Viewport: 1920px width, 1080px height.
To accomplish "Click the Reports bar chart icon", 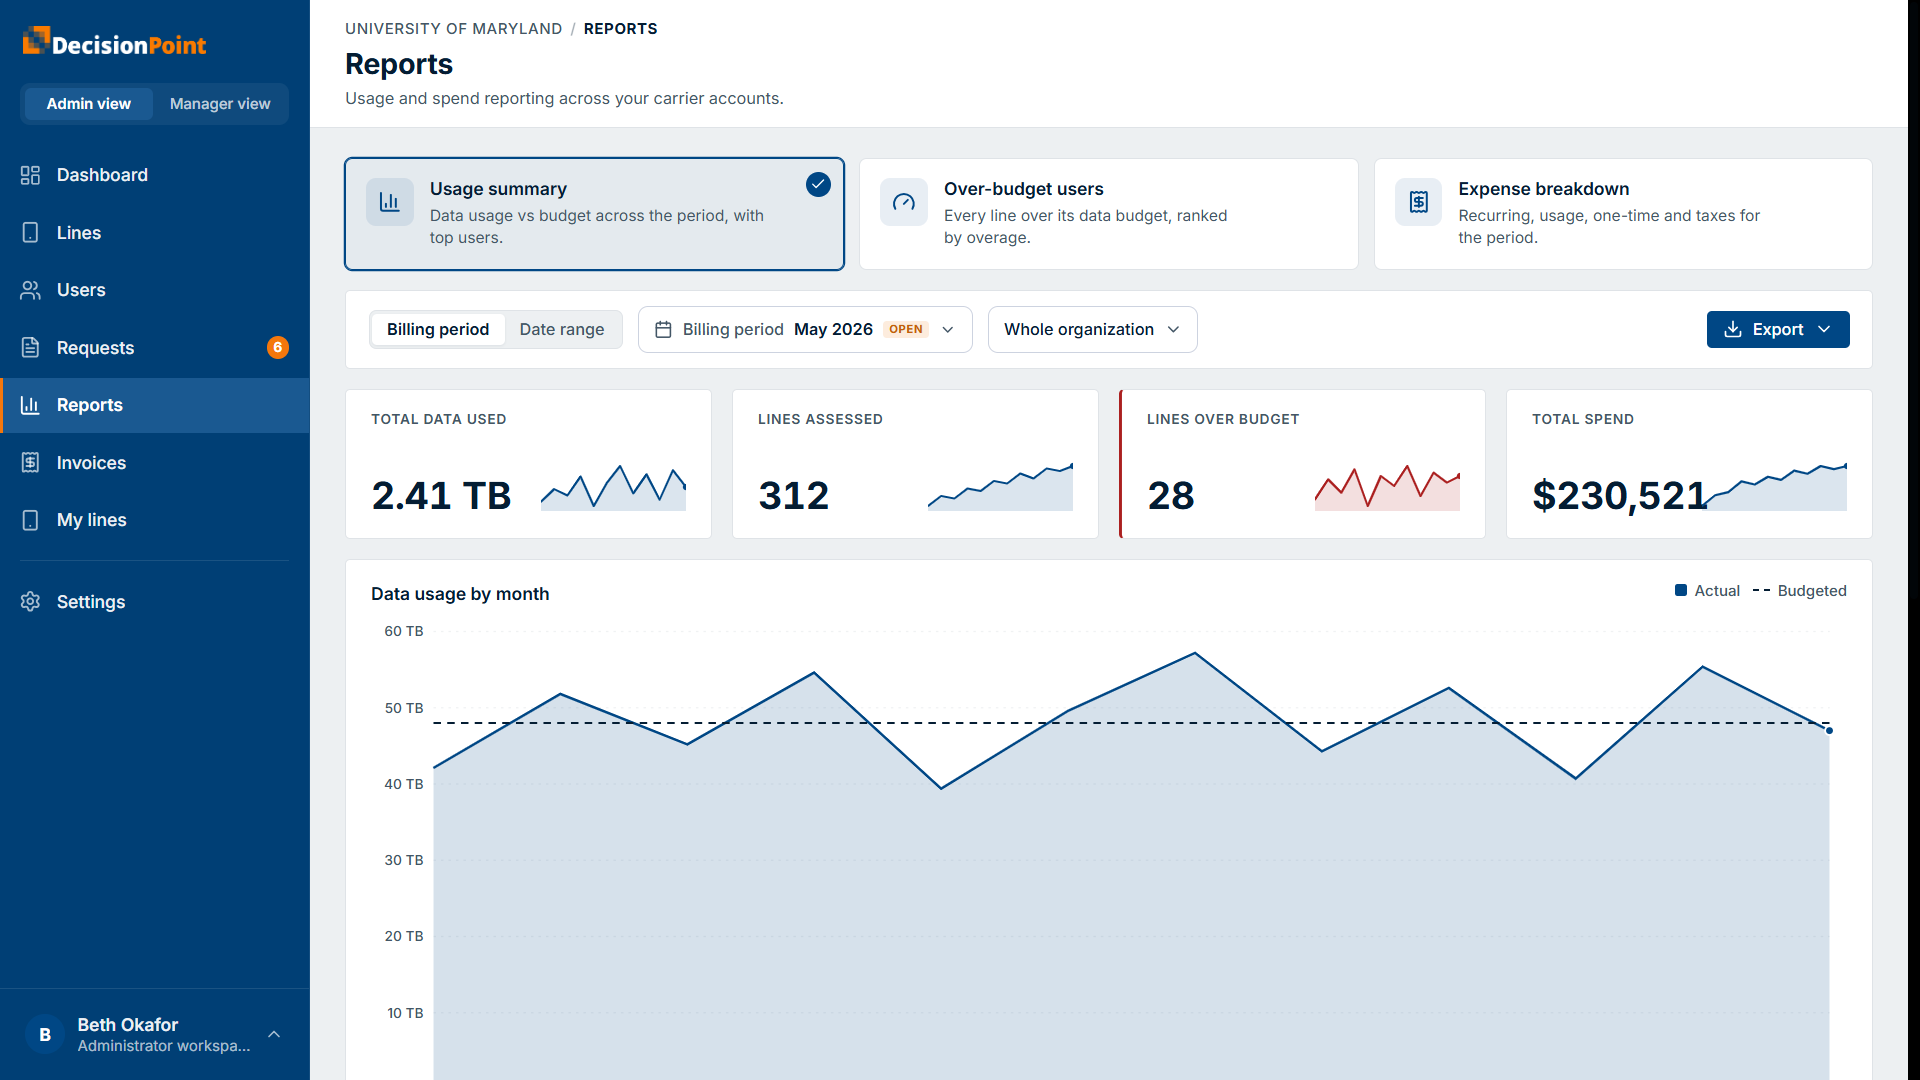I will coord(30,405).
